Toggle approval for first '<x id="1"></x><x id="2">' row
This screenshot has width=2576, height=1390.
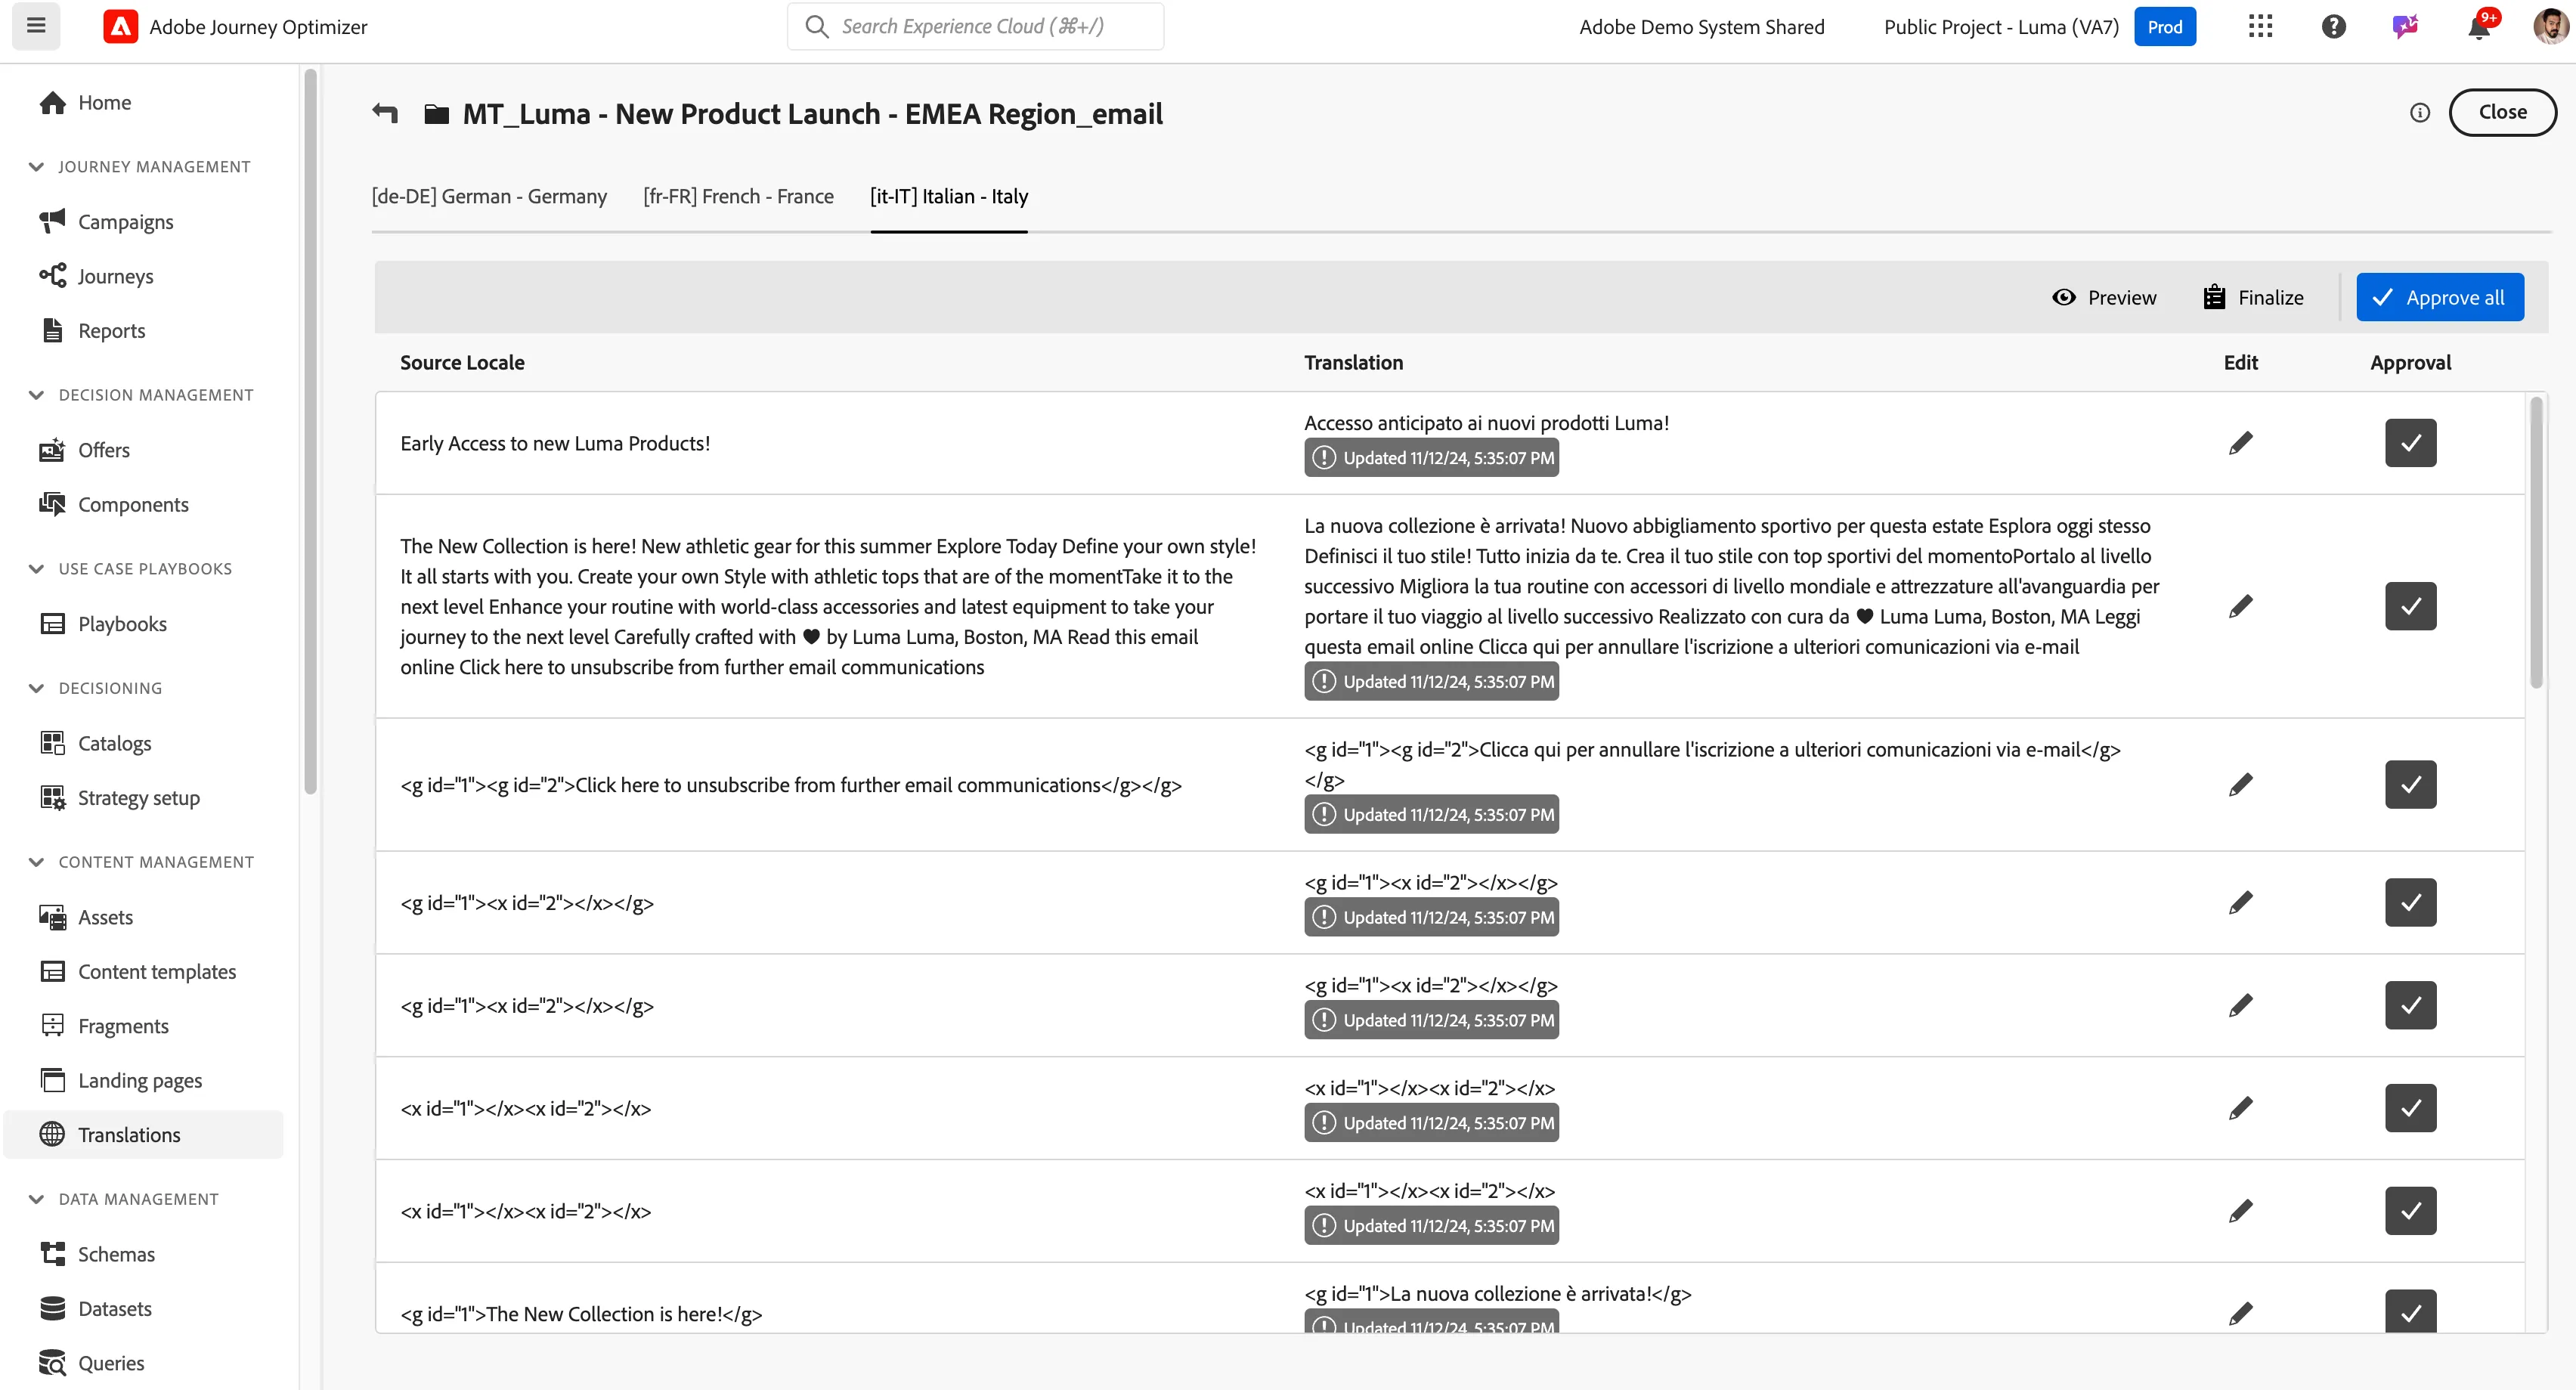pos(2410,1108)
